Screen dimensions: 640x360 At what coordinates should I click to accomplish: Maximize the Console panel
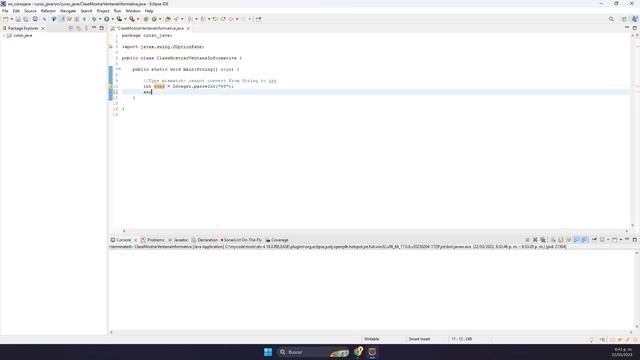(635, 240)
